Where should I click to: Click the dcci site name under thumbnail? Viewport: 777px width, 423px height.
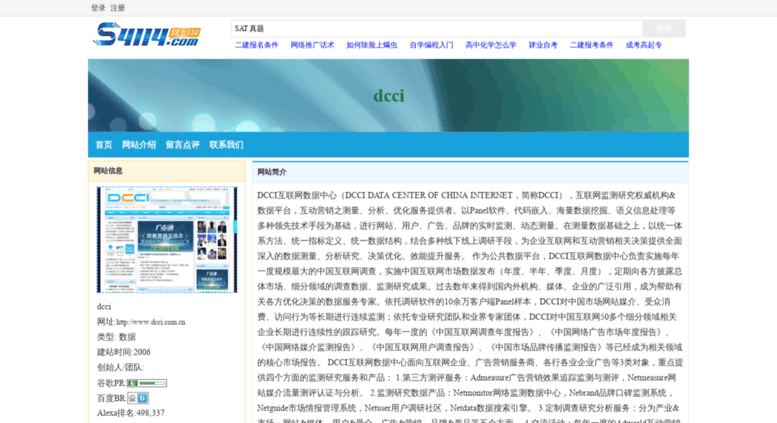104,307
